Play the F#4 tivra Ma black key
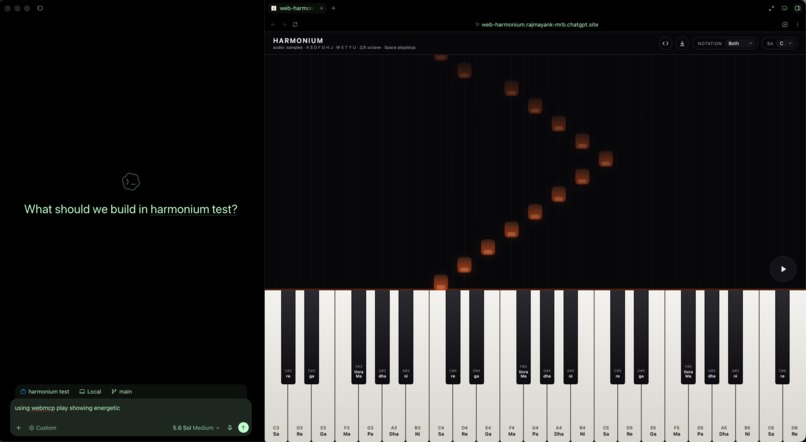 (x=523, y=337)
